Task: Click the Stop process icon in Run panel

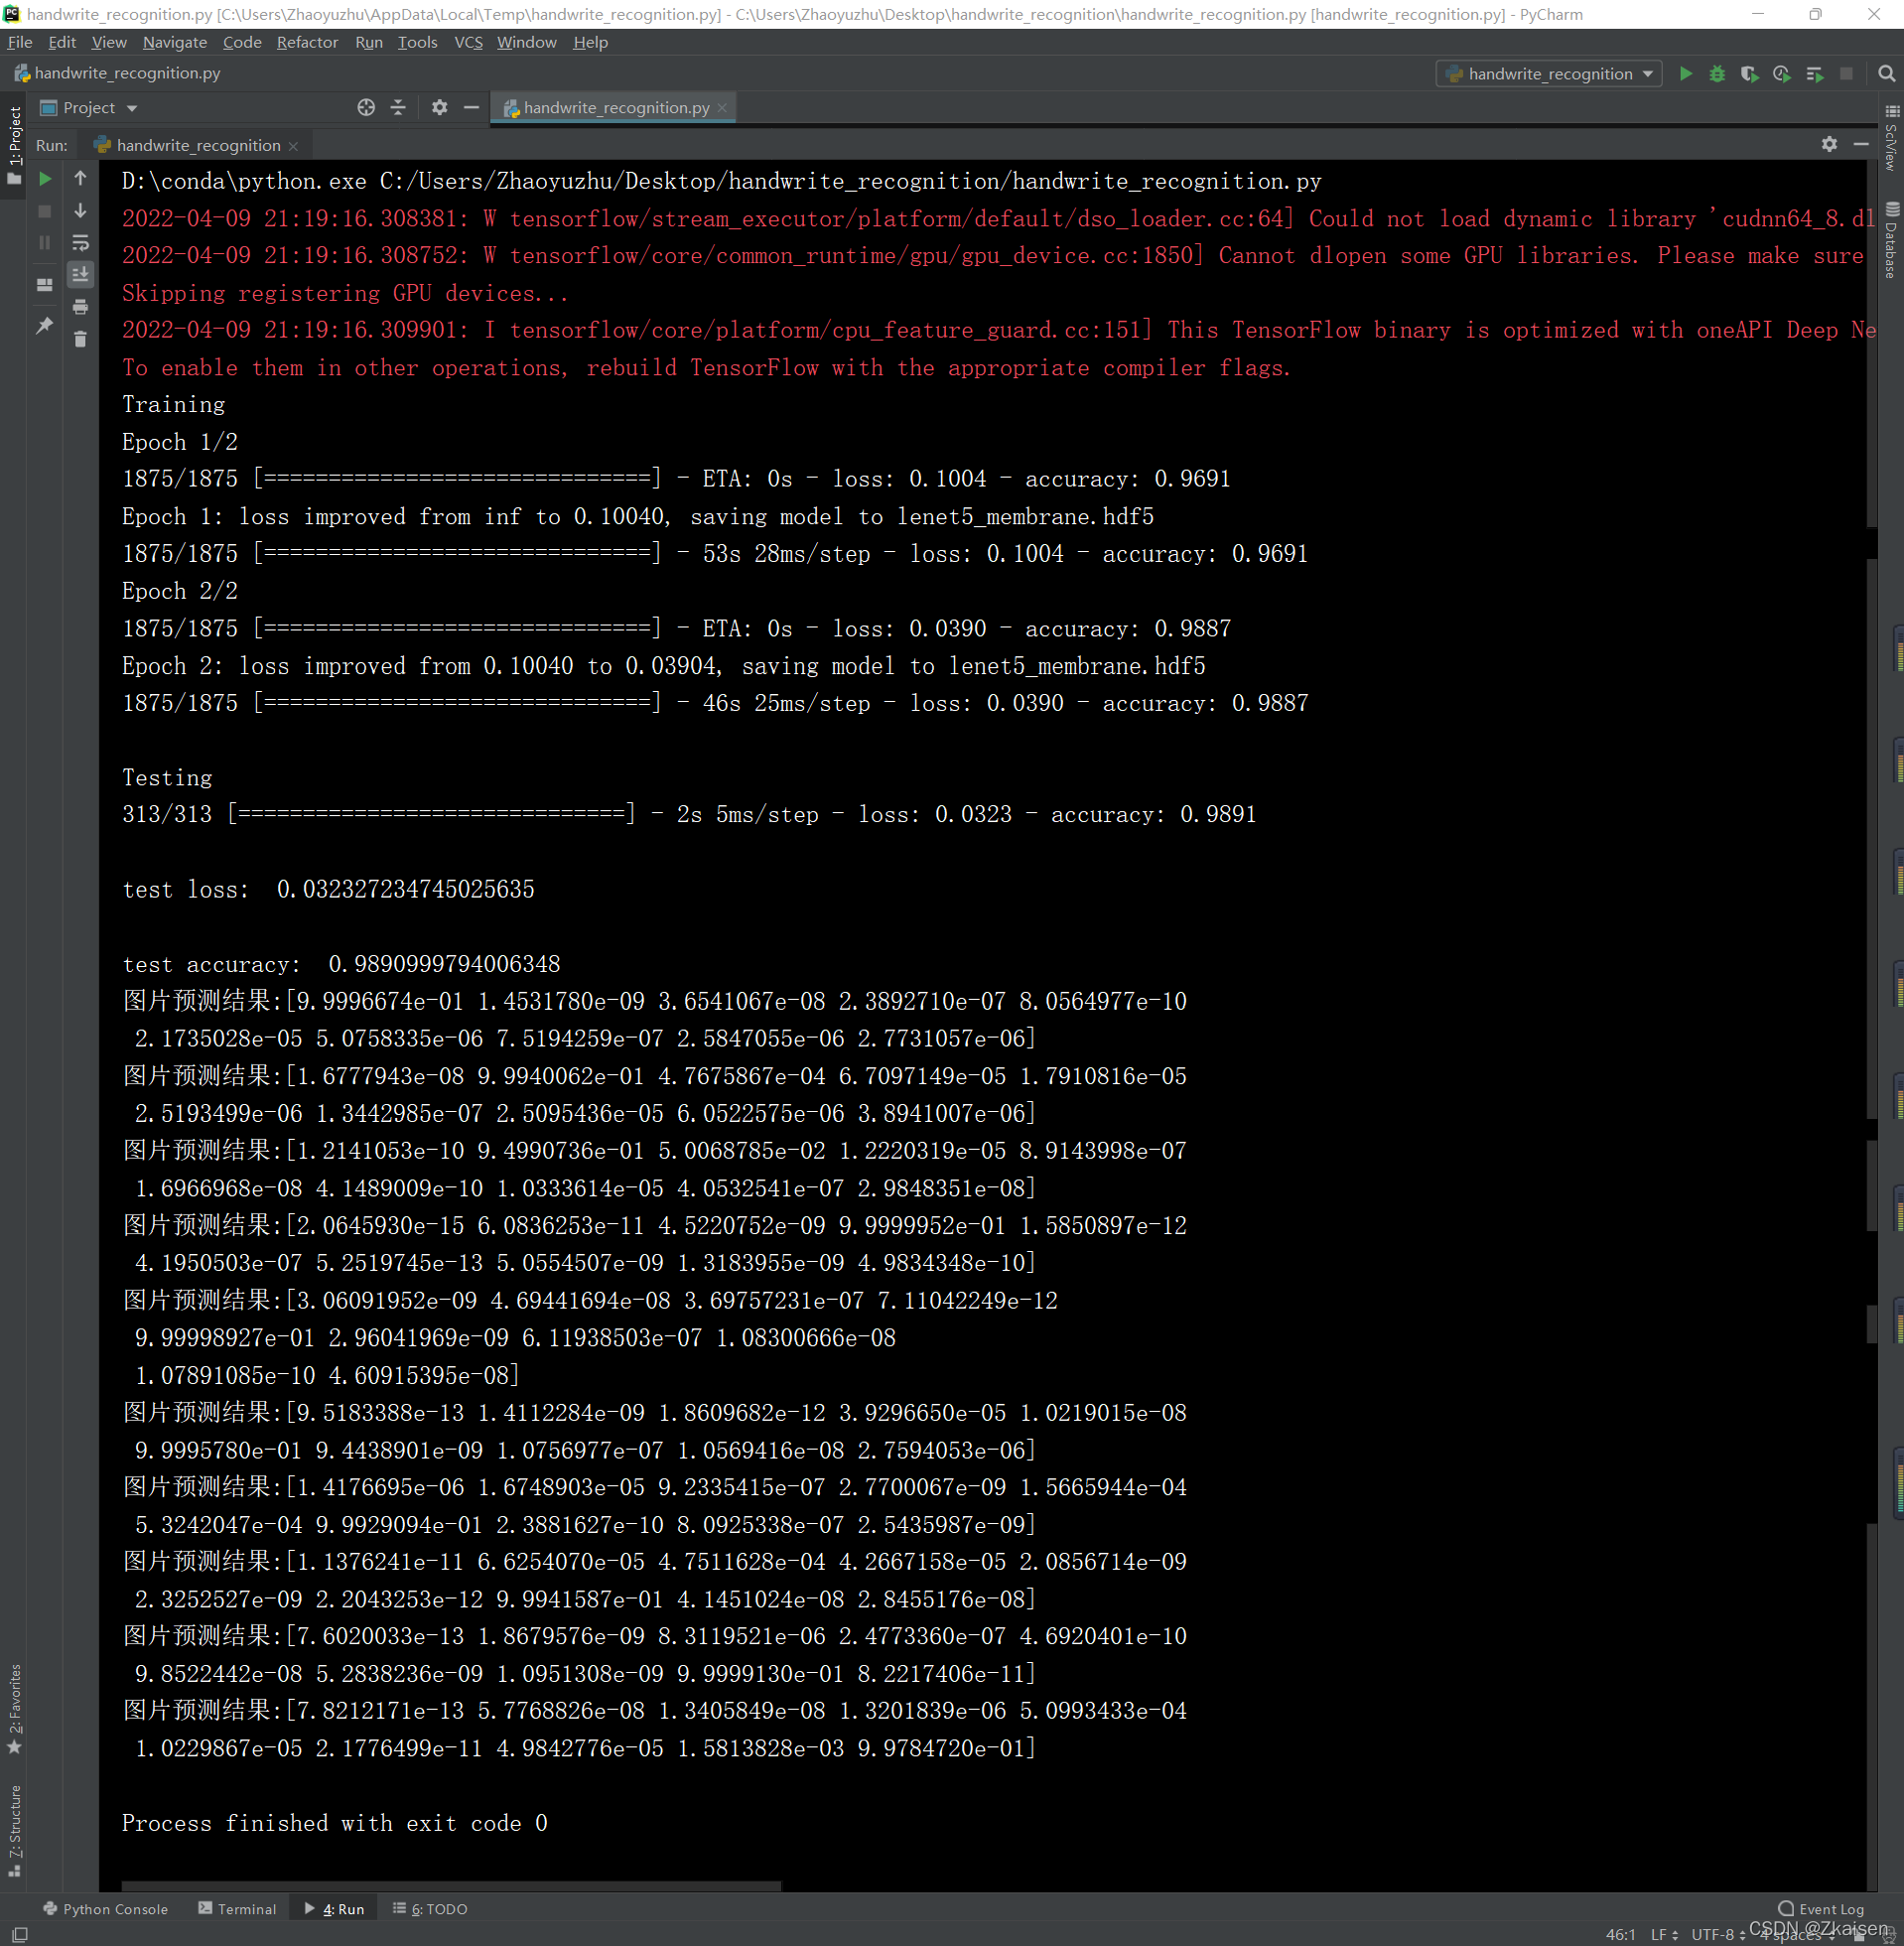Action: click(45, 211)
